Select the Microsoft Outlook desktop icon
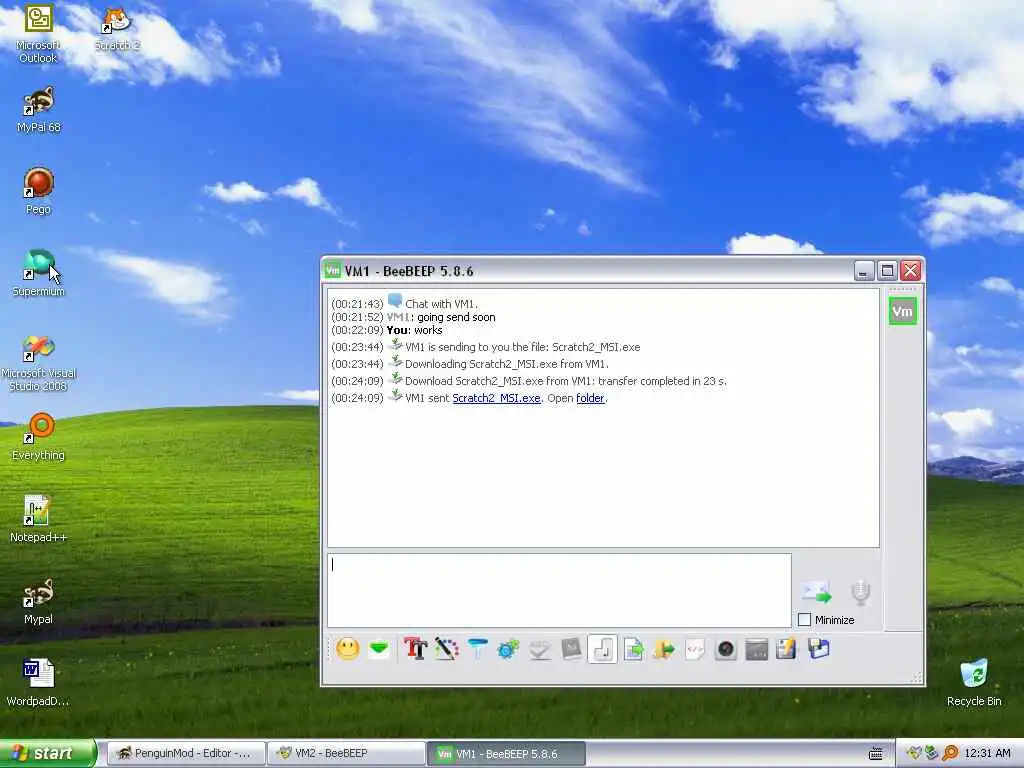The height and width of the screenshot is (768, 1024). 39,34
